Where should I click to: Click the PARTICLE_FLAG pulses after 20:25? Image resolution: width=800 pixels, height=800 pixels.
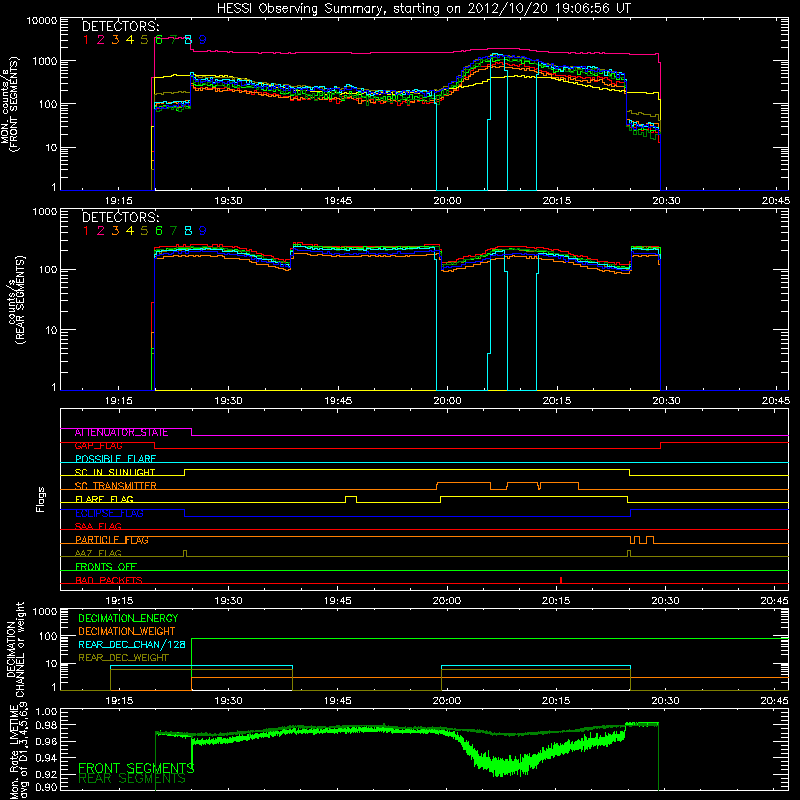point(642,540)
